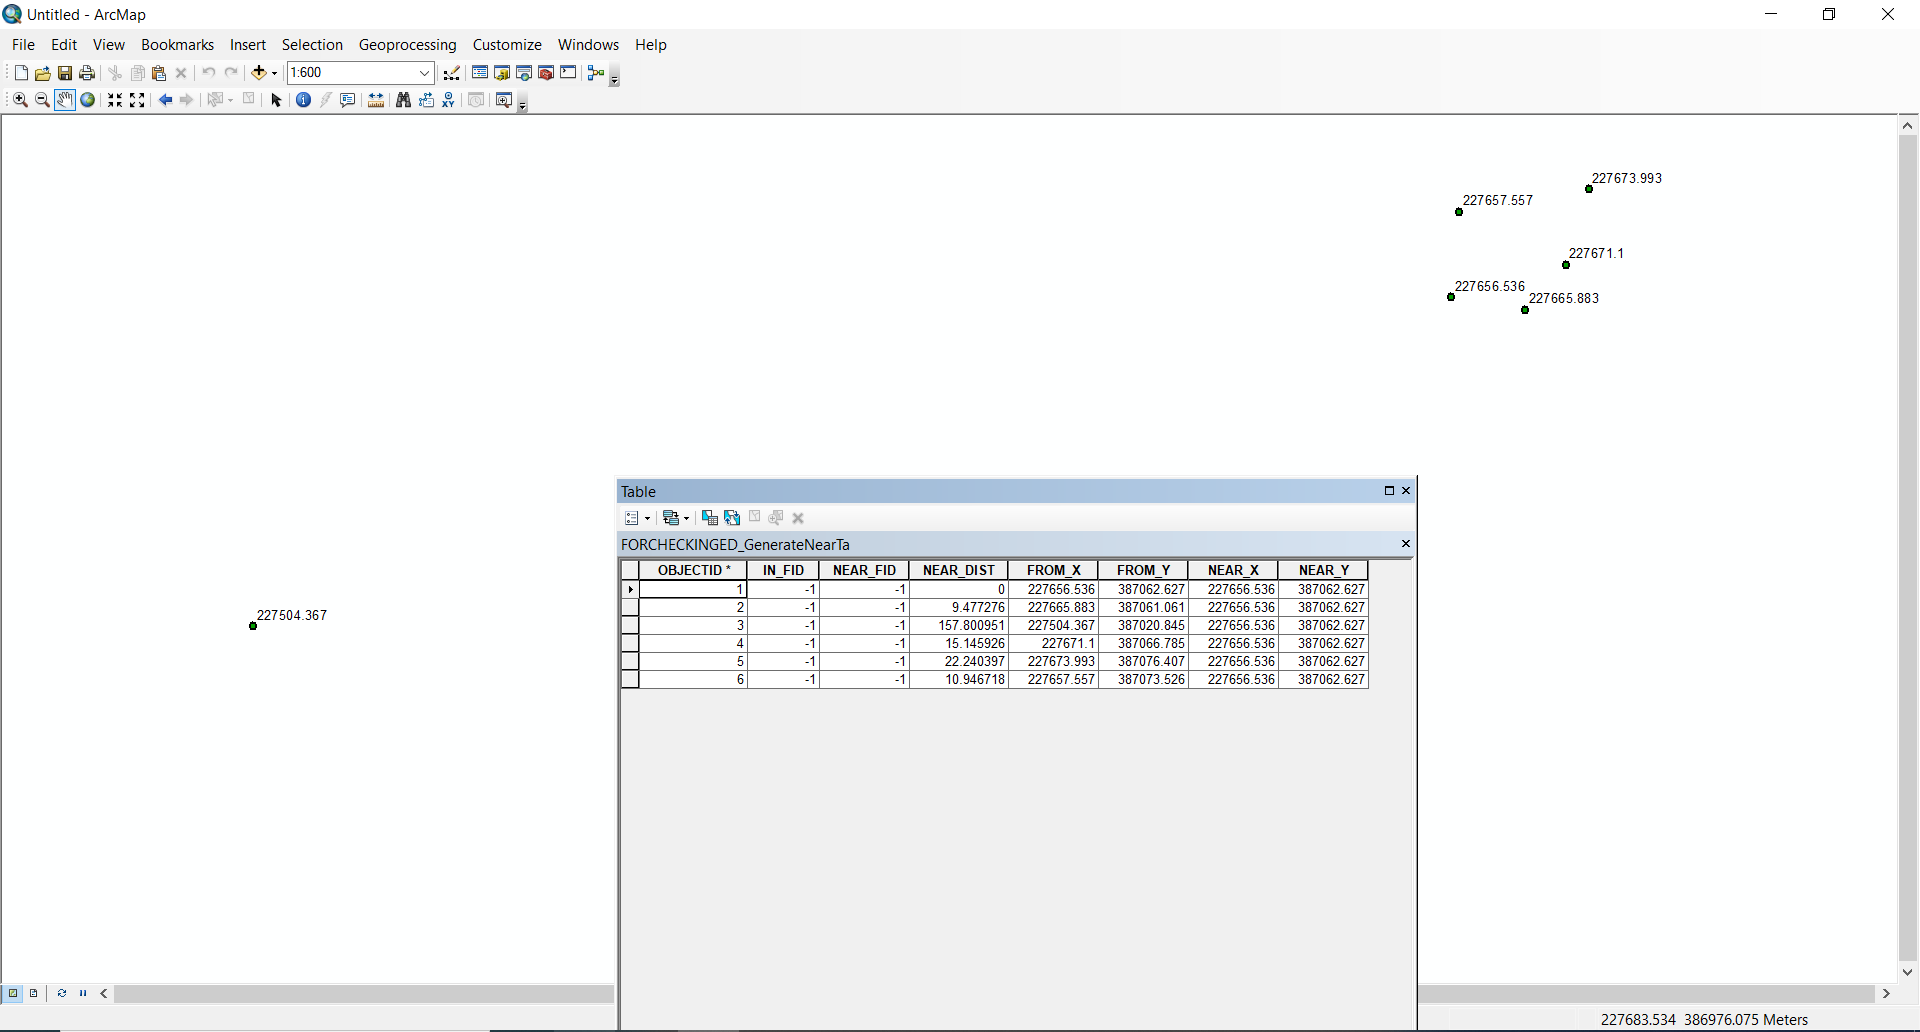Select the Zoom Out tool
Screen dimensions: 1920x1032
point(42,100)
